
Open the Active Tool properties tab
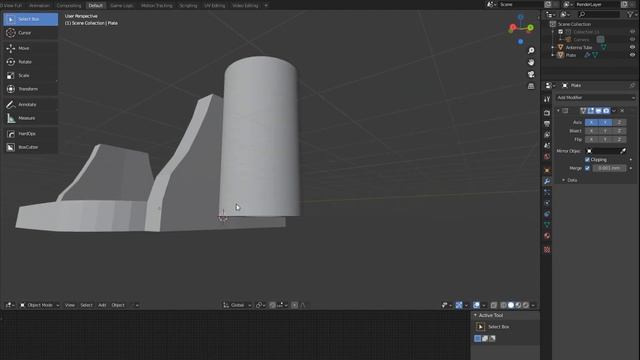tap(547, 99)
